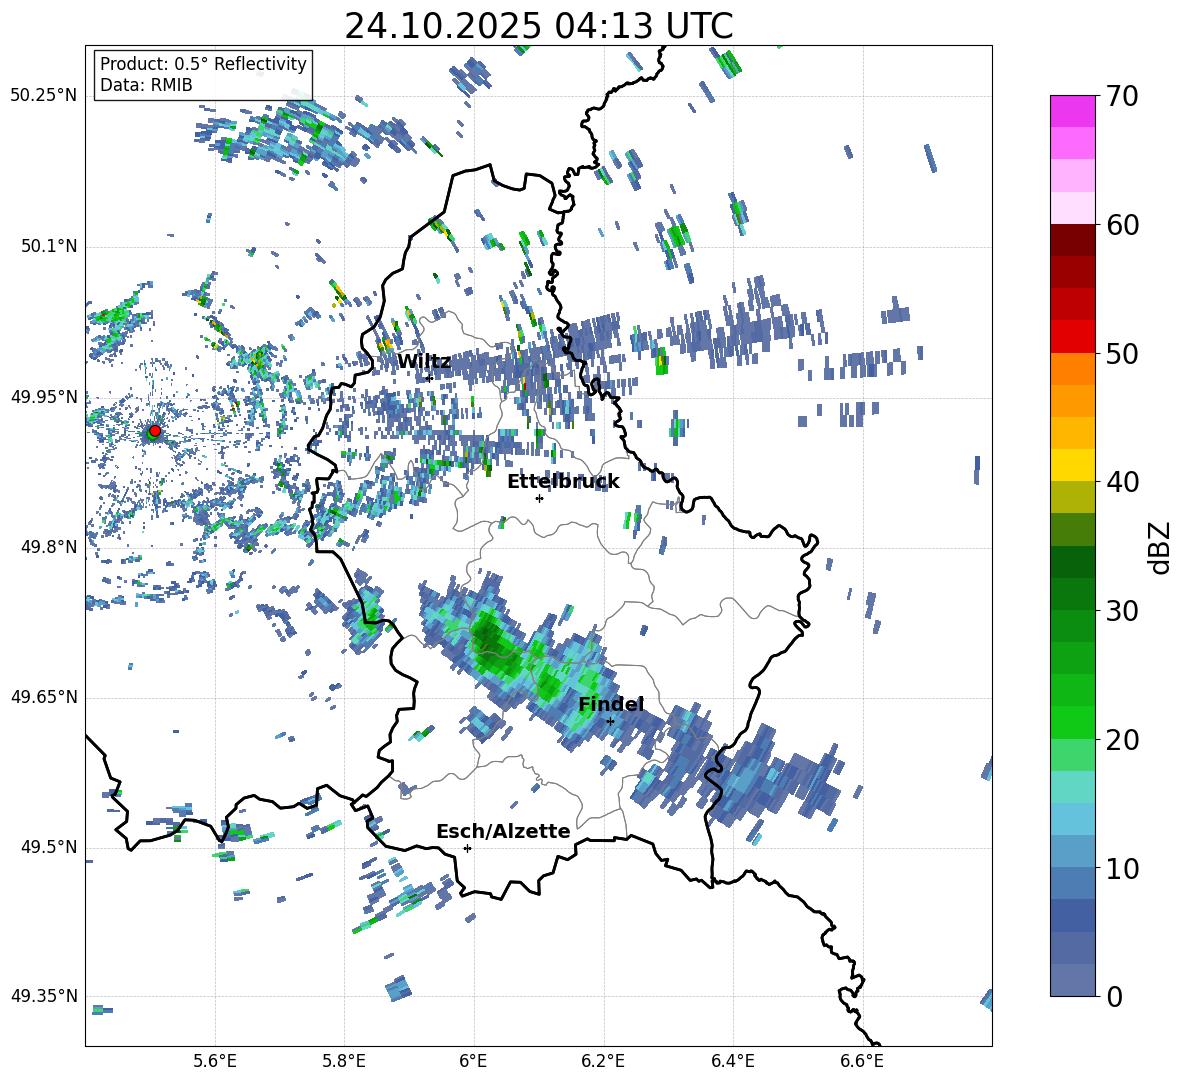Click the cross marker at Esch/Alzette

[x=467, y=848]
